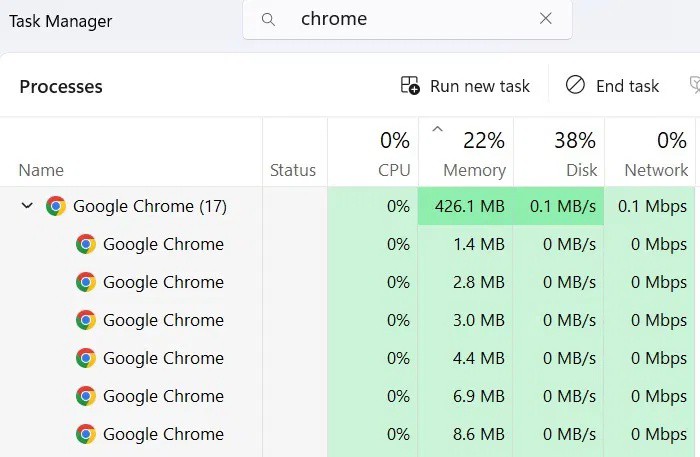Image resolution: width=700 pixels, height=457 pixels.
Task: Click the sort arrow above Memory
Action: [438, 129]
